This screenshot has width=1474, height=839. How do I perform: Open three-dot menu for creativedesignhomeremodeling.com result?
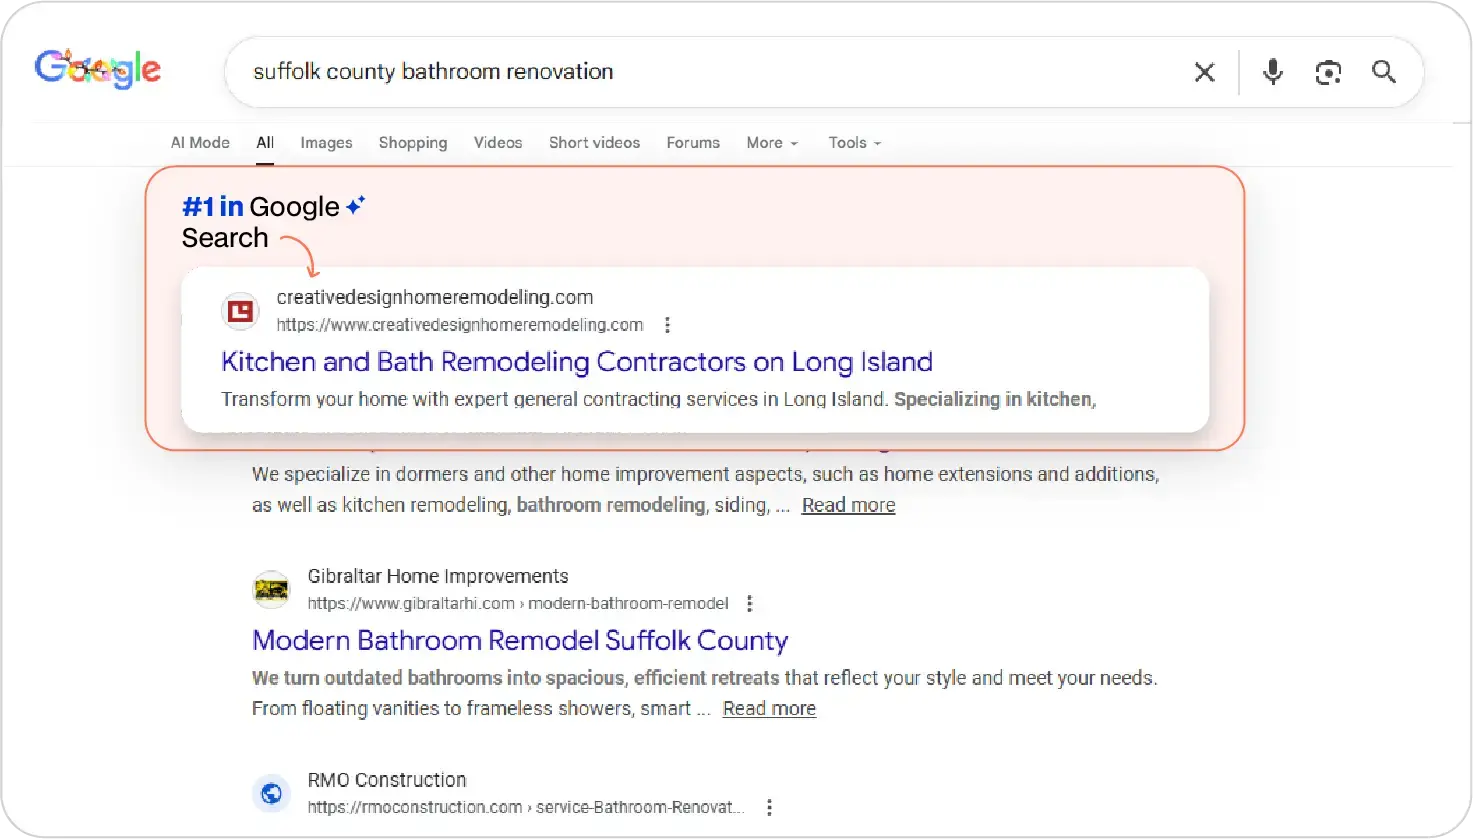point(667,325)
